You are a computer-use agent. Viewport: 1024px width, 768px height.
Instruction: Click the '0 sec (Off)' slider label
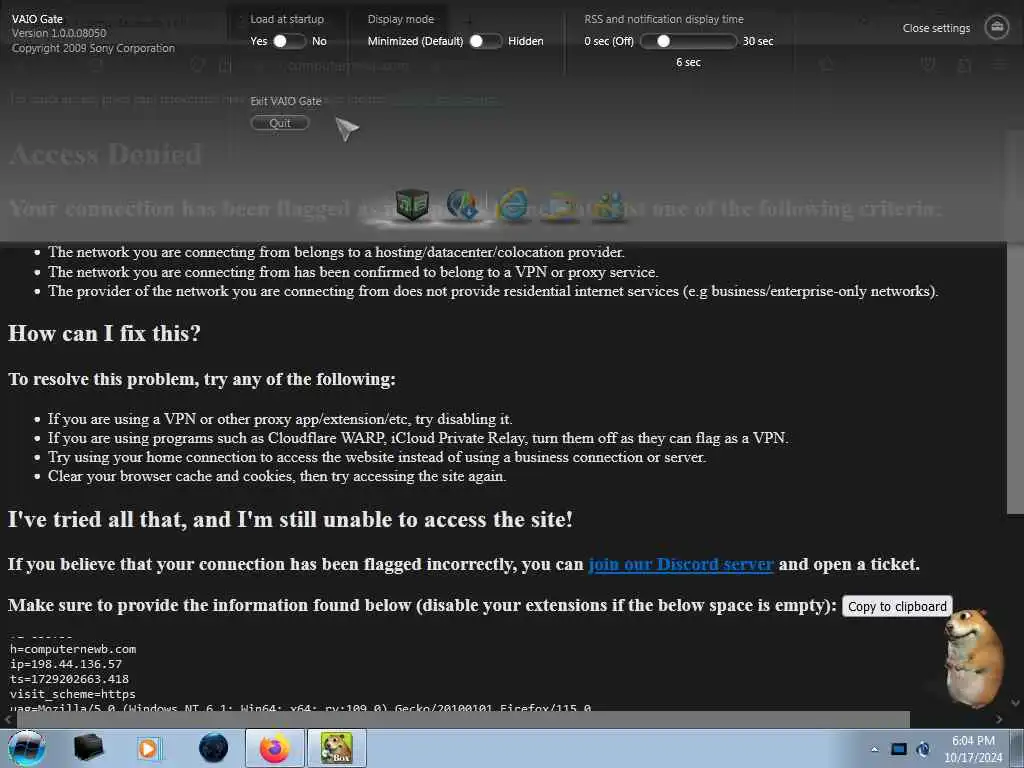pyautogui.click(x=609, y=41)
